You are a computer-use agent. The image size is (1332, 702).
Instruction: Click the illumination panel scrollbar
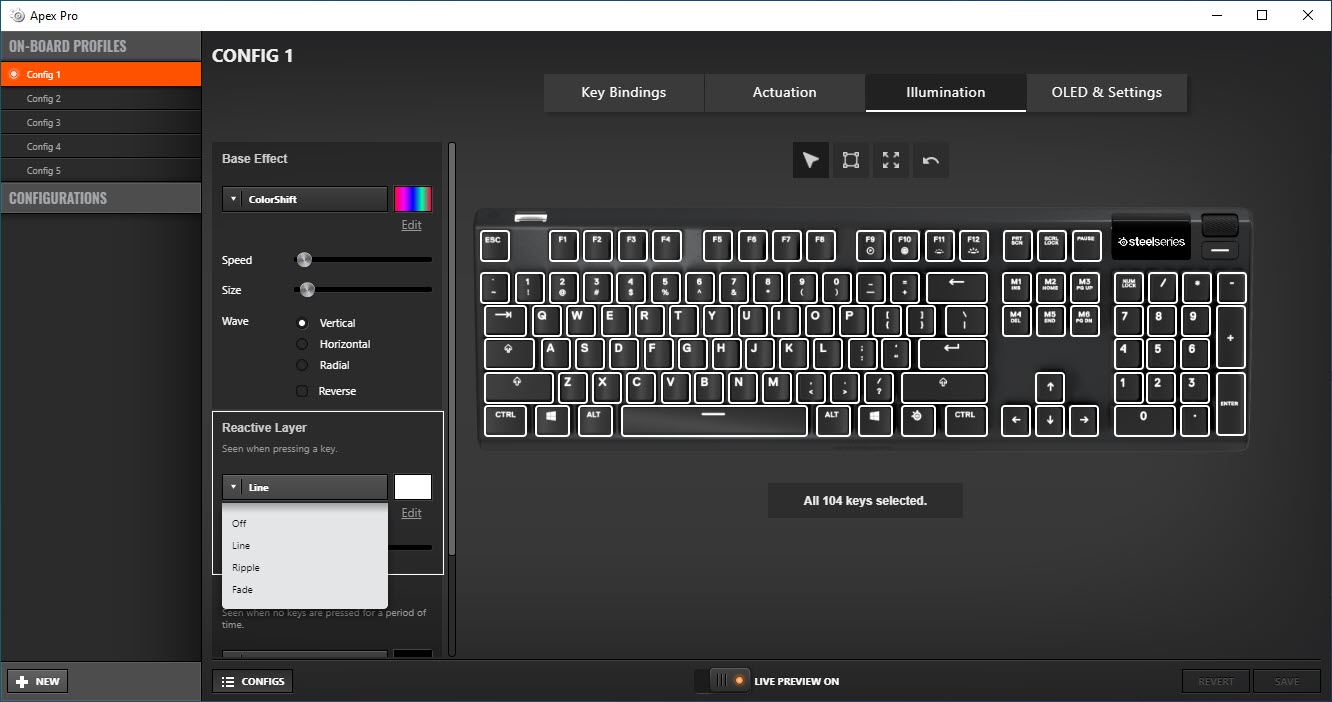click(x=452, y=349)
